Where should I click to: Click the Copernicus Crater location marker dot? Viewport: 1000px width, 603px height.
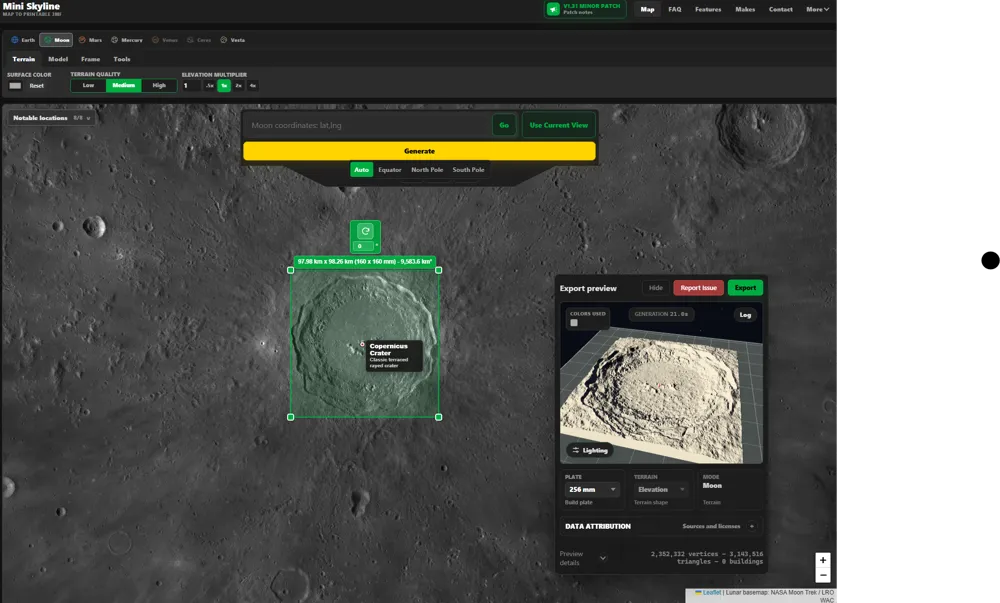(362, 344)
